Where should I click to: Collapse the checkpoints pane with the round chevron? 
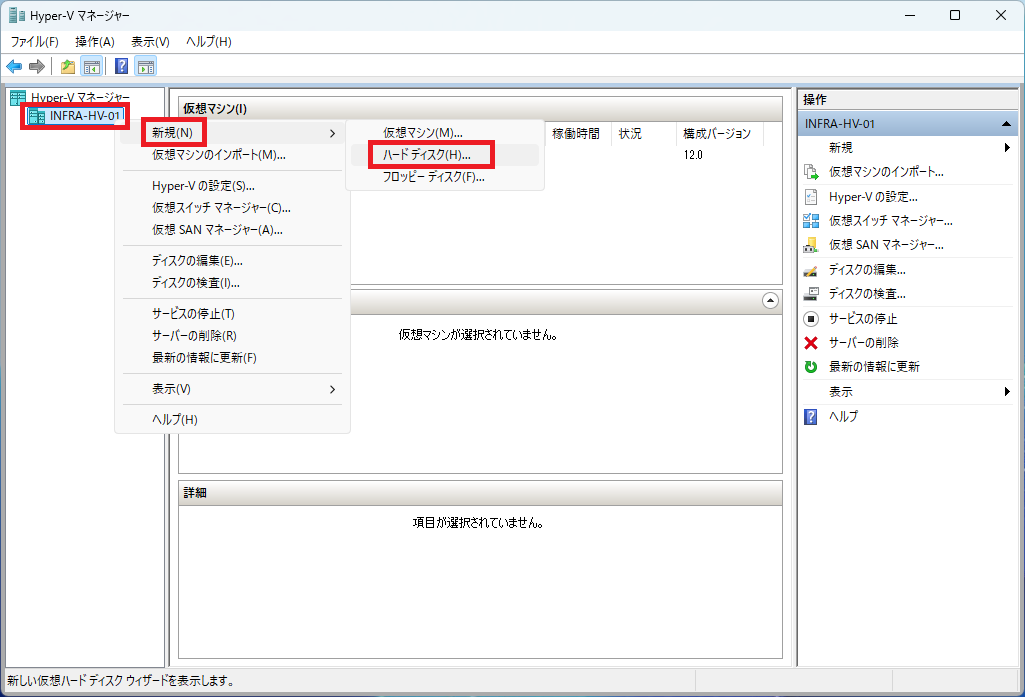(771, 301)
